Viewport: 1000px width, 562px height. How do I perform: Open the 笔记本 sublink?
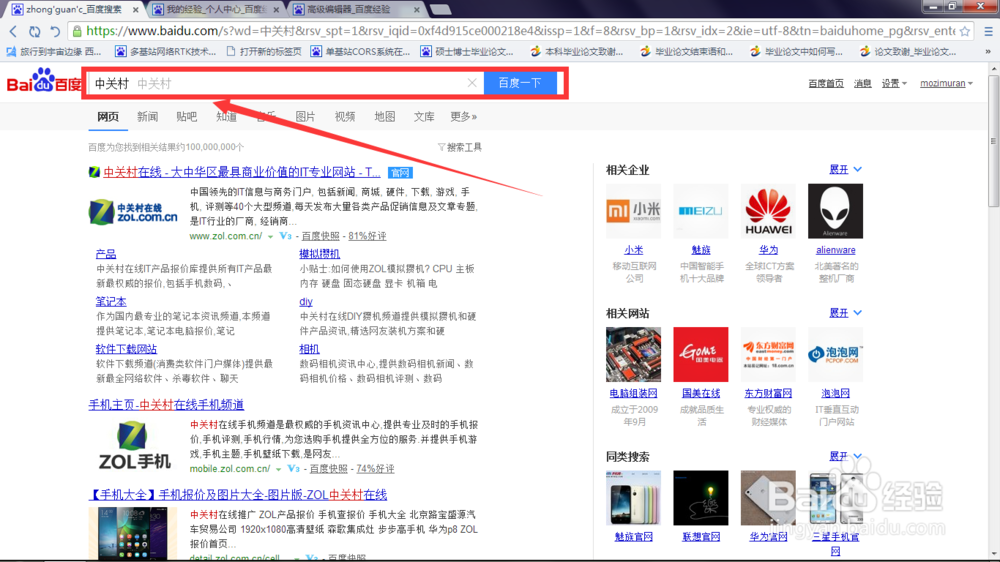pos(111,302)
